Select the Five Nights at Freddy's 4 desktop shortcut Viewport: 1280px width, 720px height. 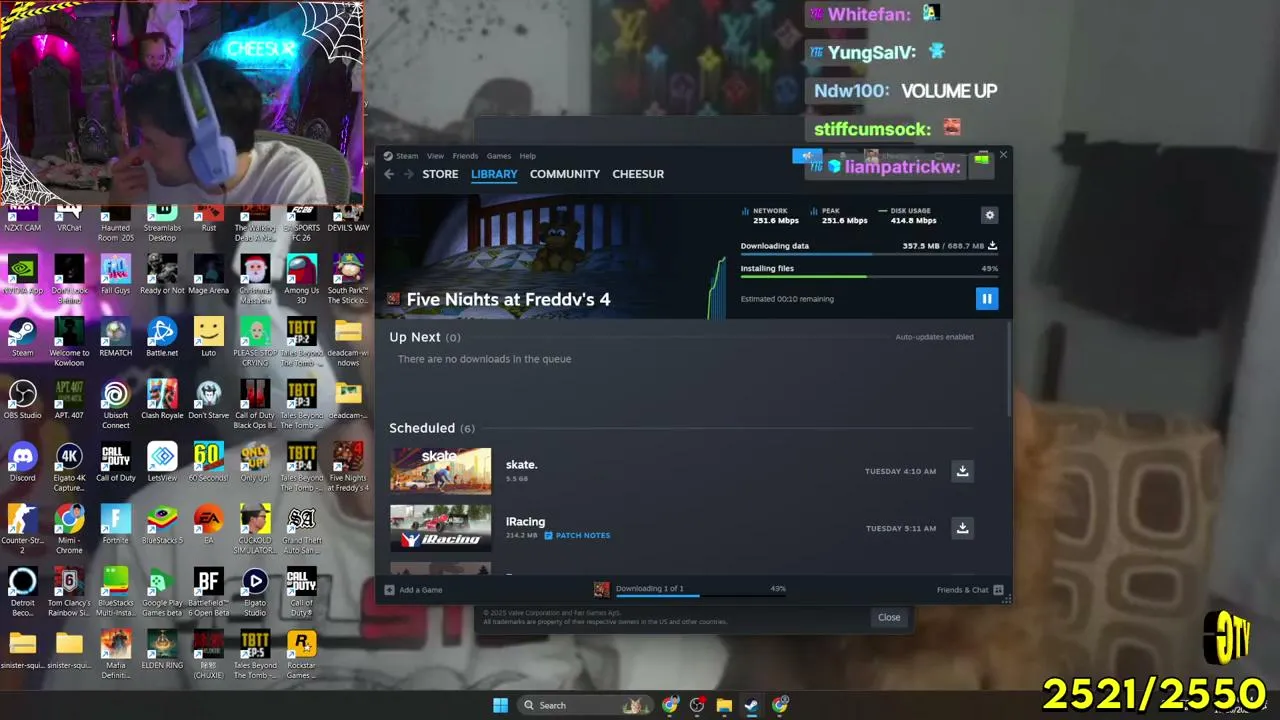348,468
